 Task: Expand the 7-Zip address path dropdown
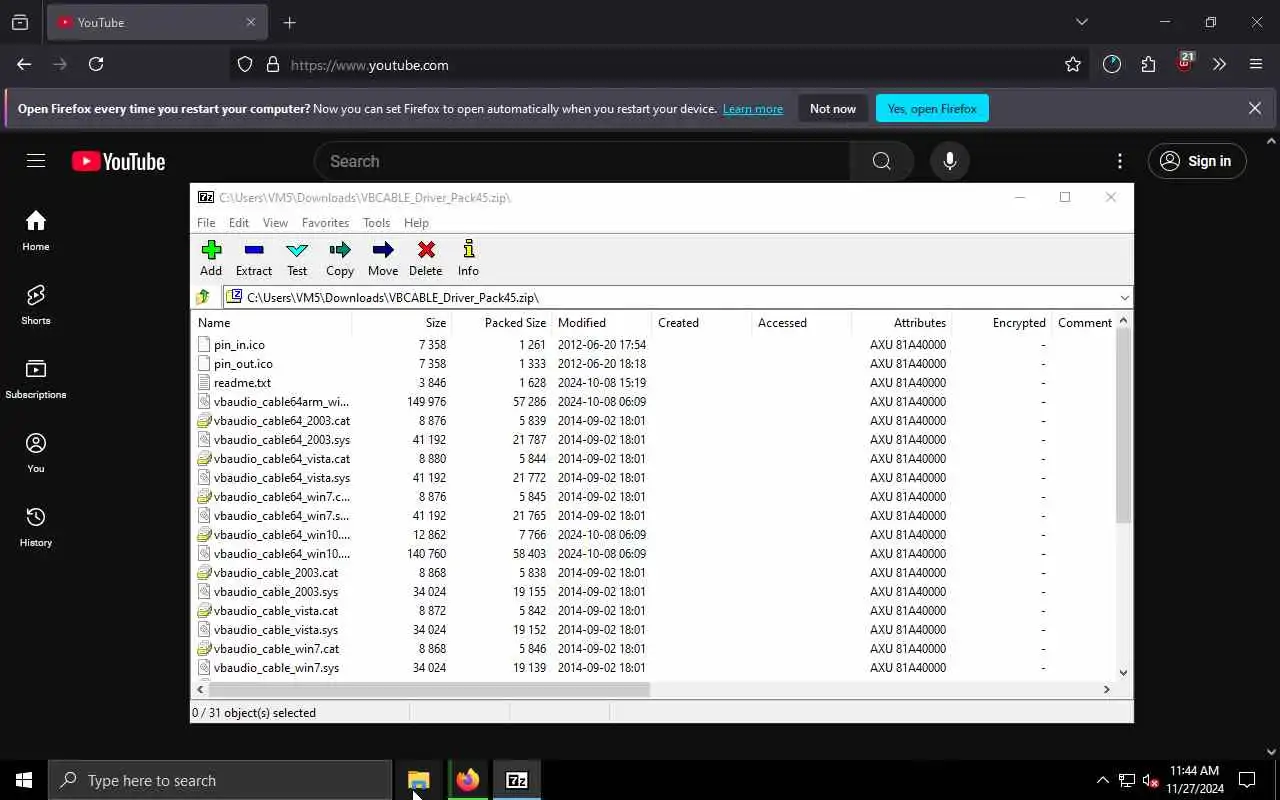tap(1124, 297)
